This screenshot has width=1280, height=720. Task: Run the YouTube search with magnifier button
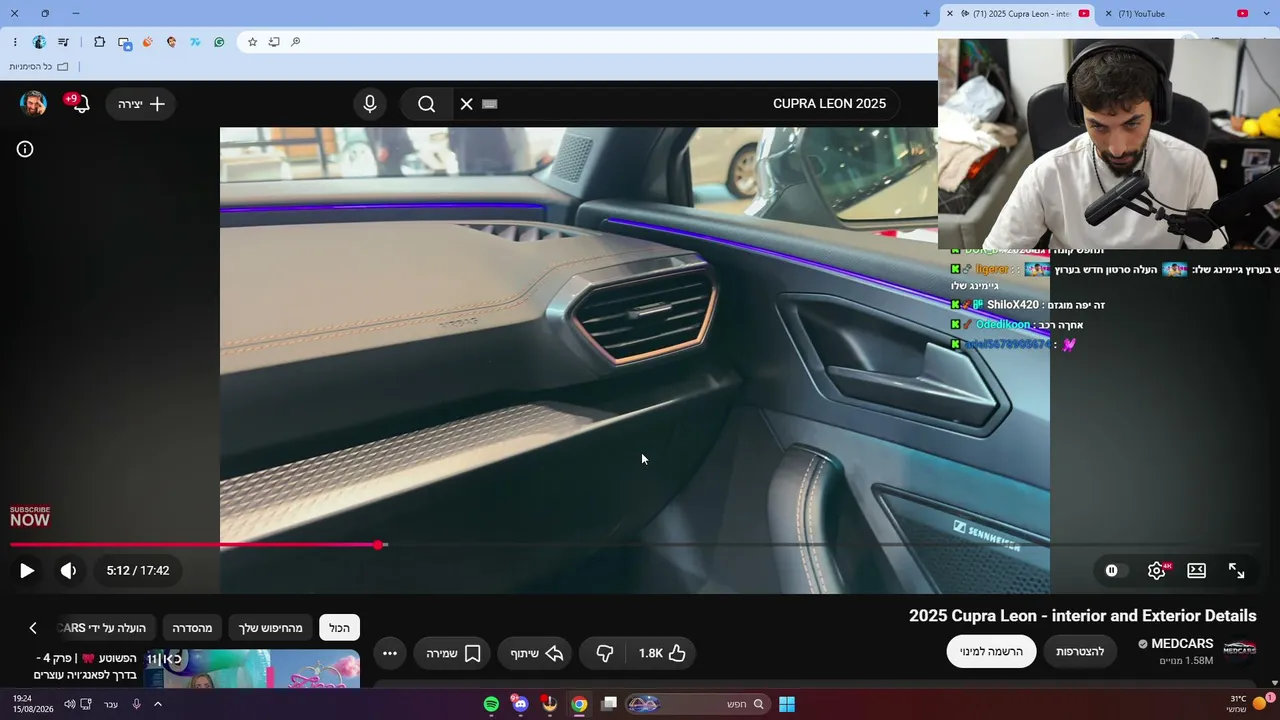click(427, 104)
